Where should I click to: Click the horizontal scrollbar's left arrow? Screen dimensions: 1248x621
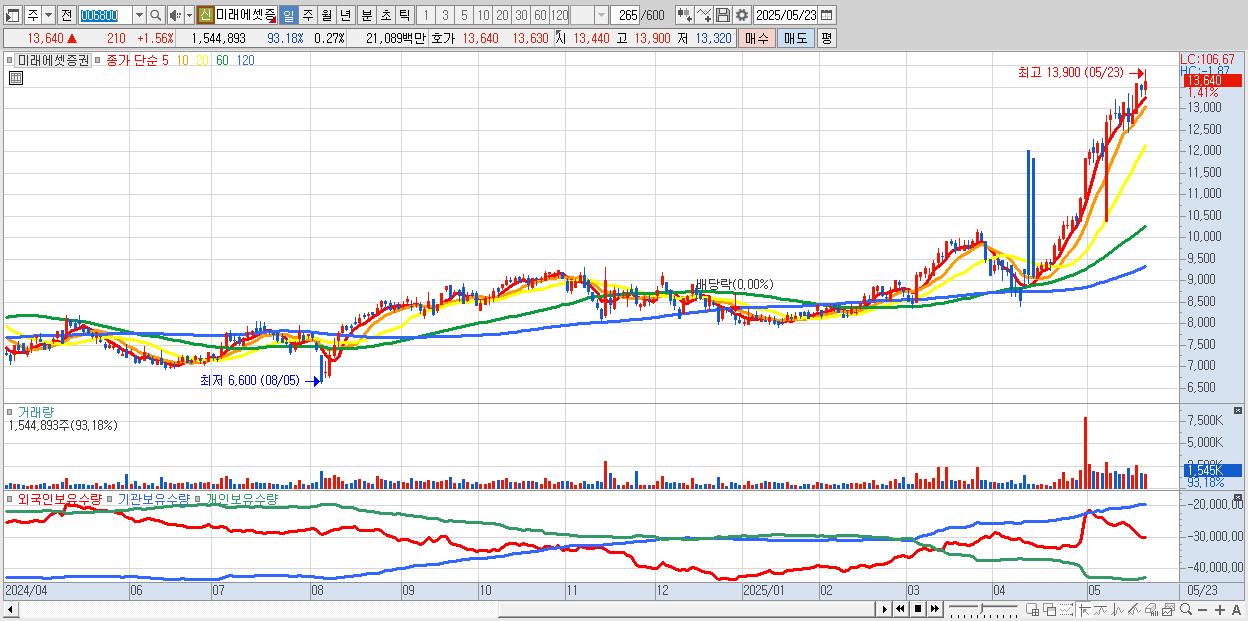tap(11, 609)
